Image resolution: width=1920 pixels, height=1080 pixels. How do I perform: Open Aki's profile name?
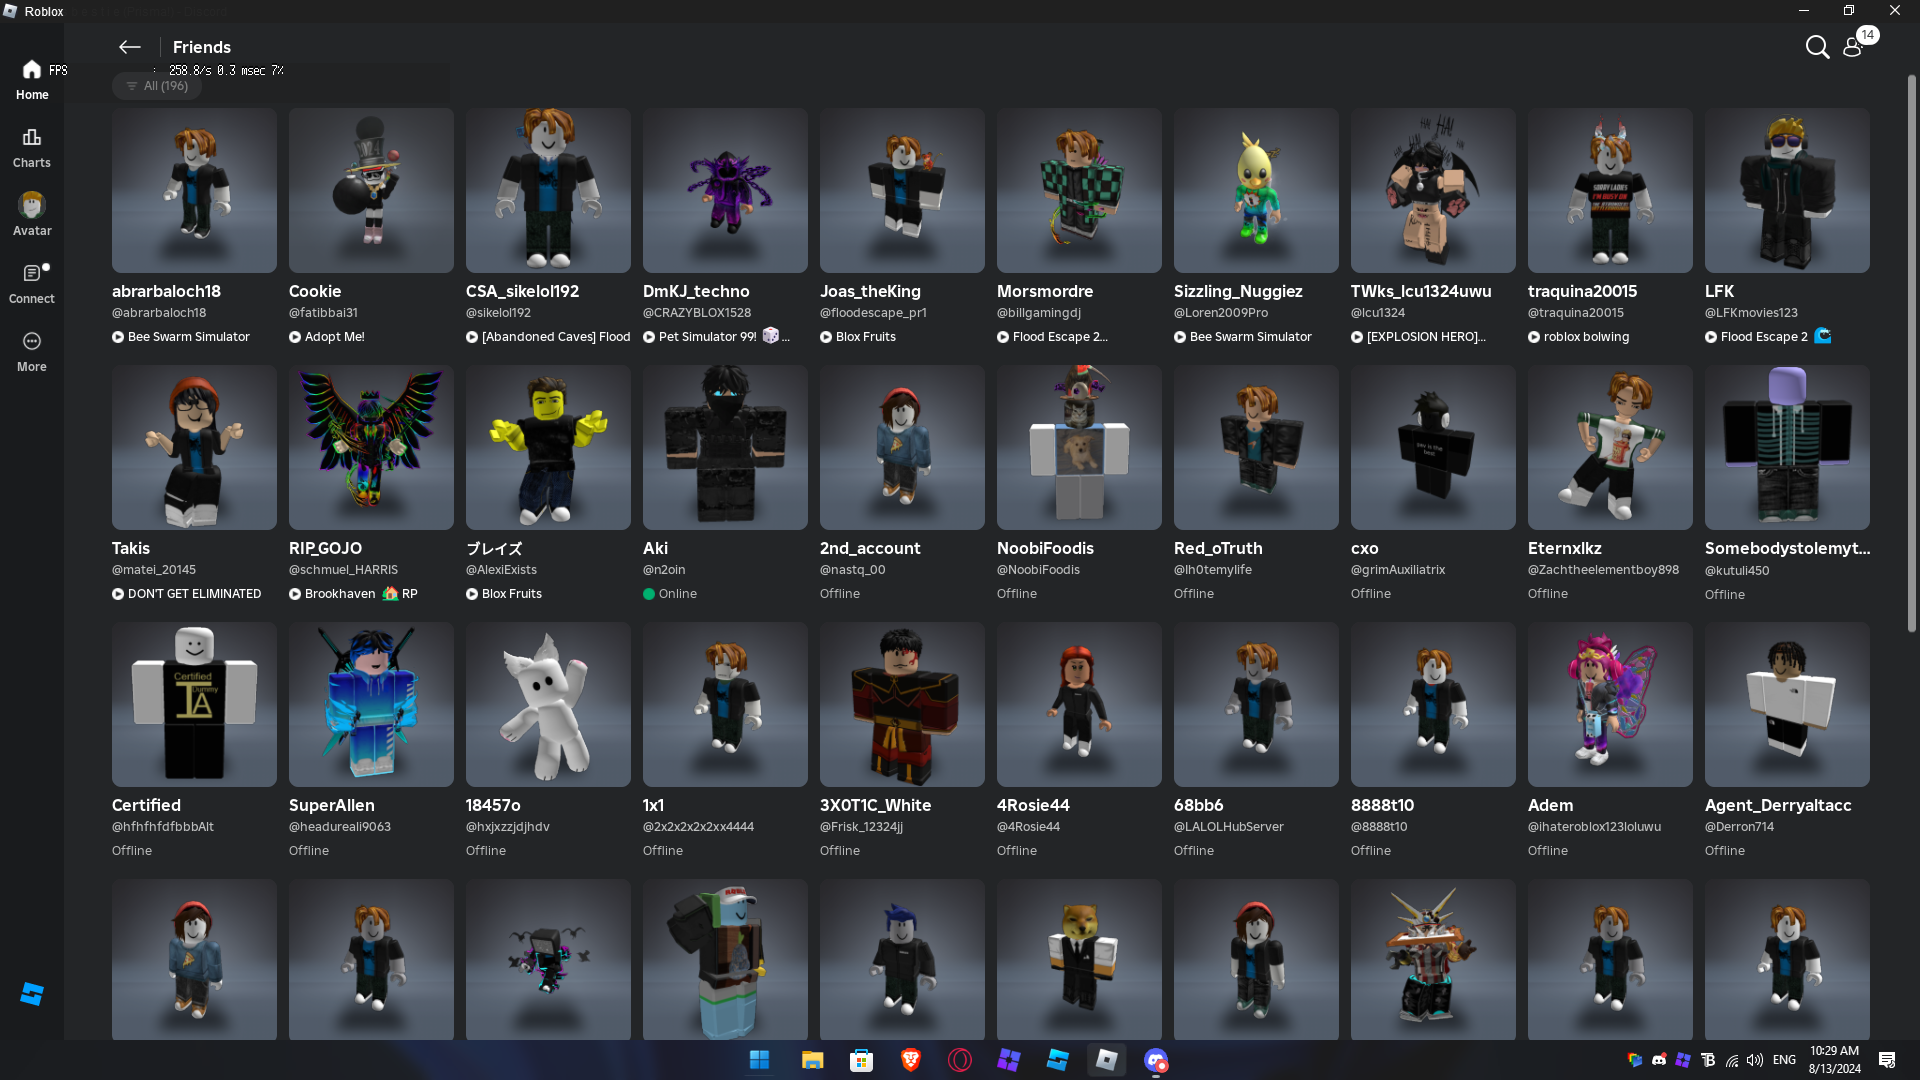tap(655, 548)
